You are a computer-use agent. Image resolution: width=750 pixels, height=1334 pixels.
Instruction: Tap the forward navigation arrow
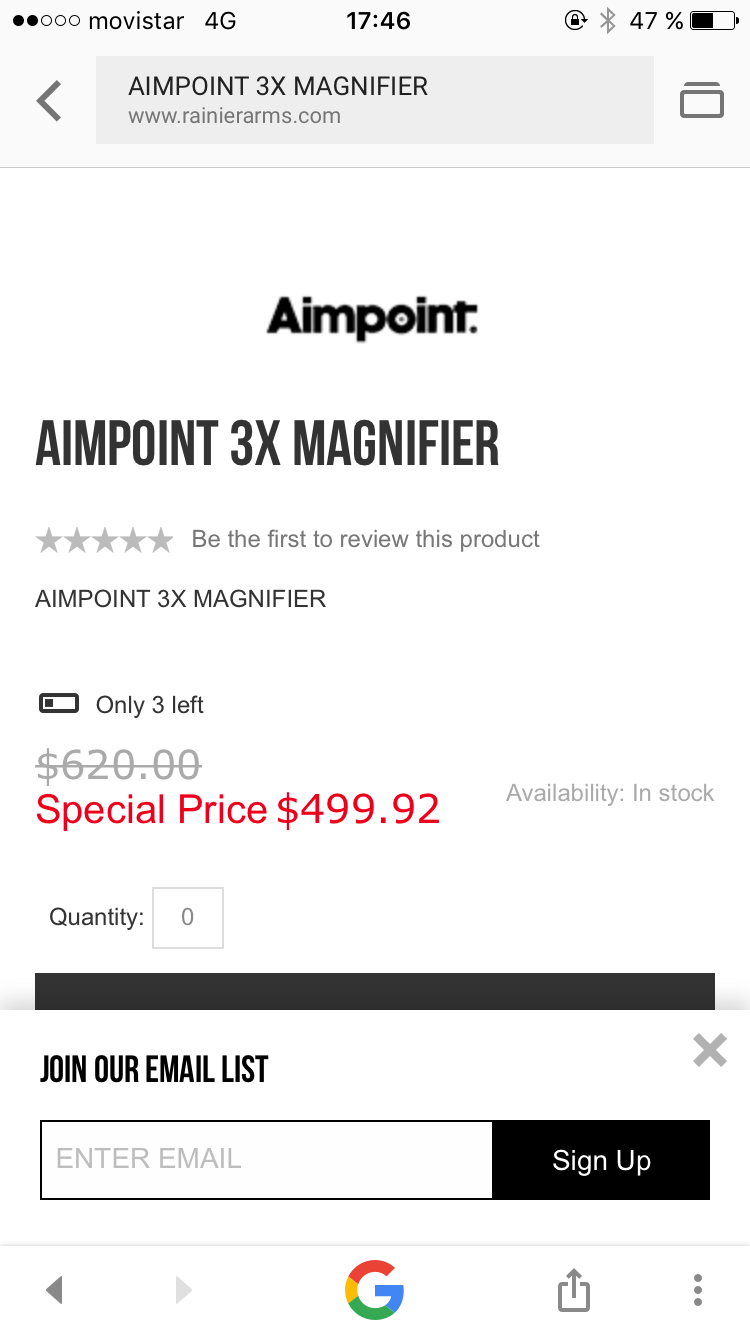182,1289
